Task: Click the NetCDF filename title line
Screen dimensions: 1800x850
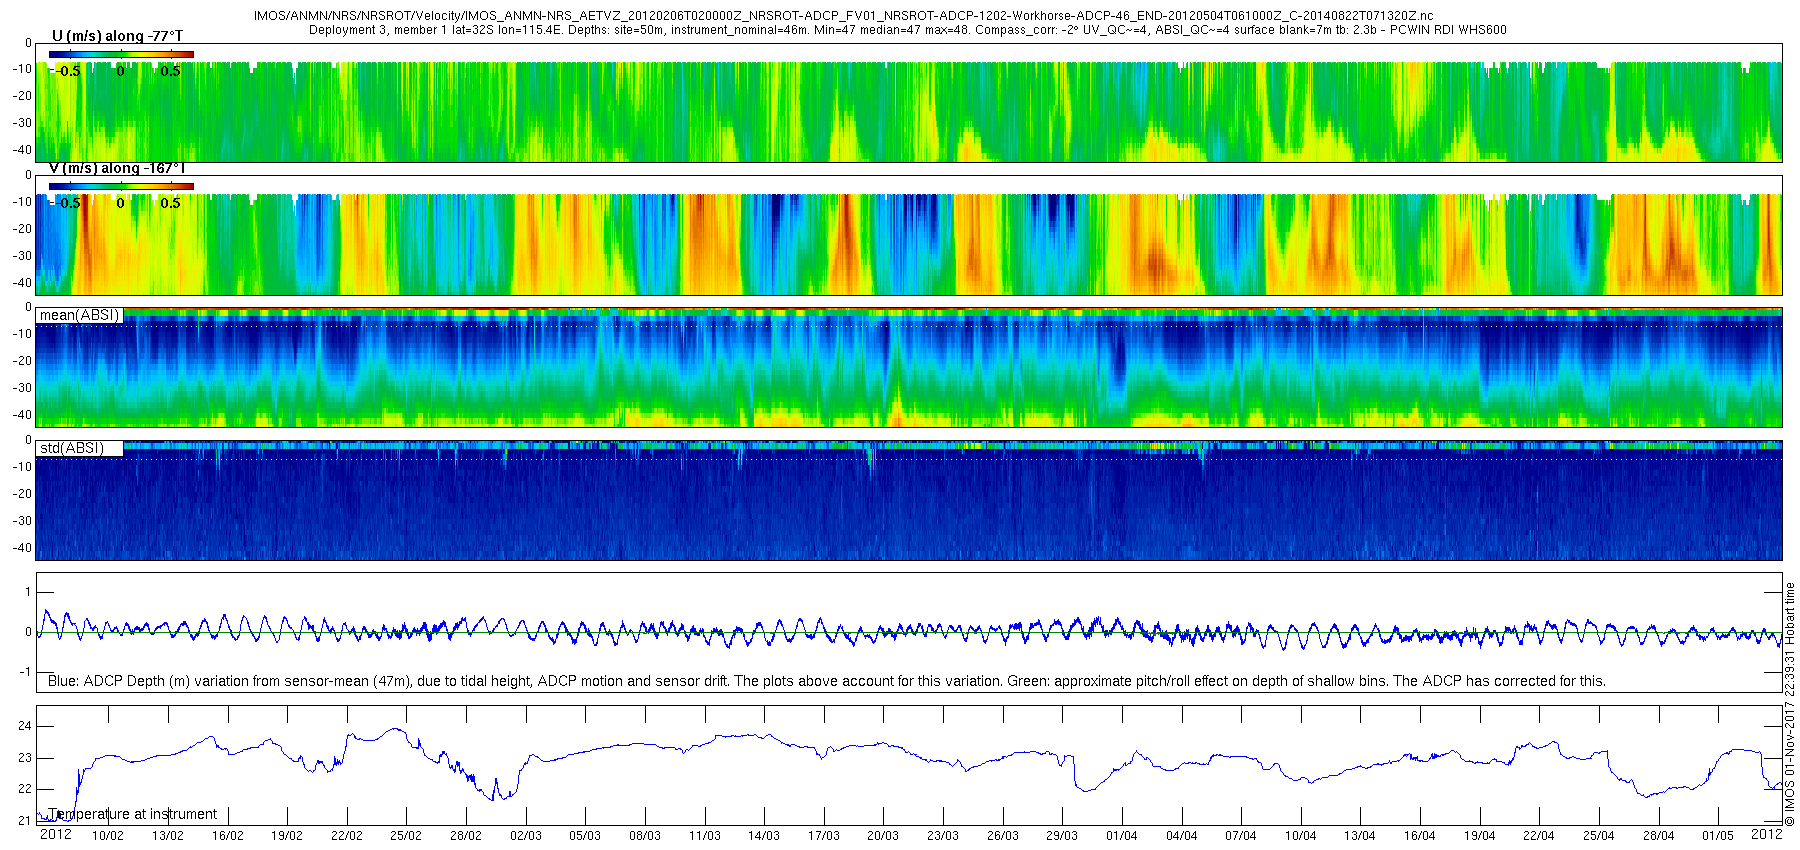Action: point(843,16)
